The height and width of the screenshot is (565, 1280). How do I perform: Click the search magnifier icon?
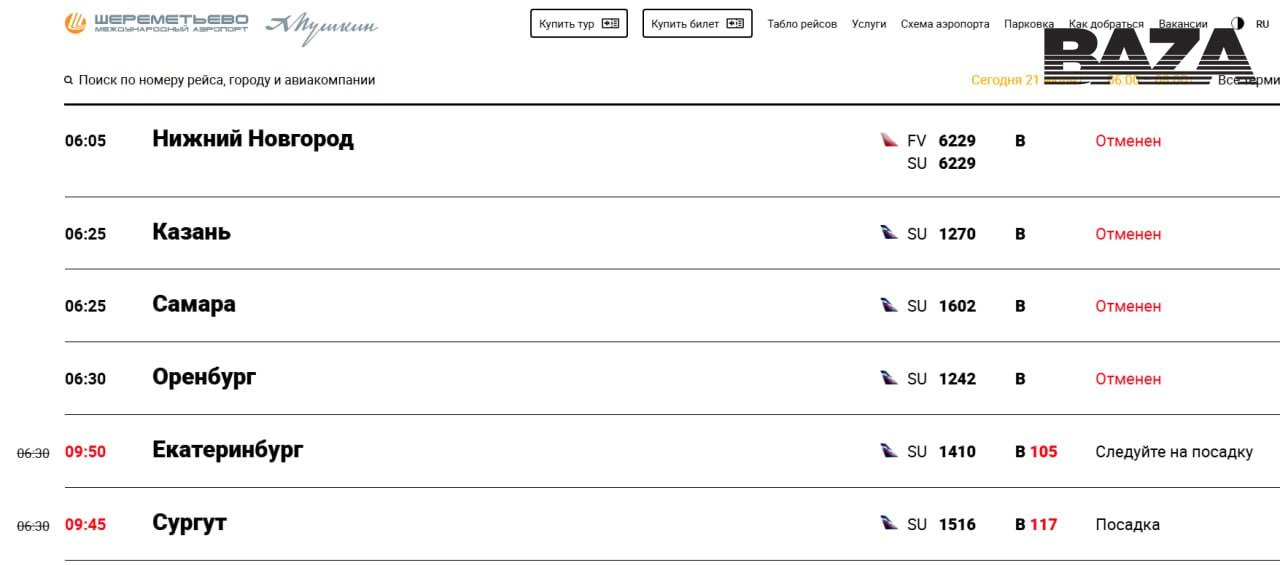pos(69,80)
